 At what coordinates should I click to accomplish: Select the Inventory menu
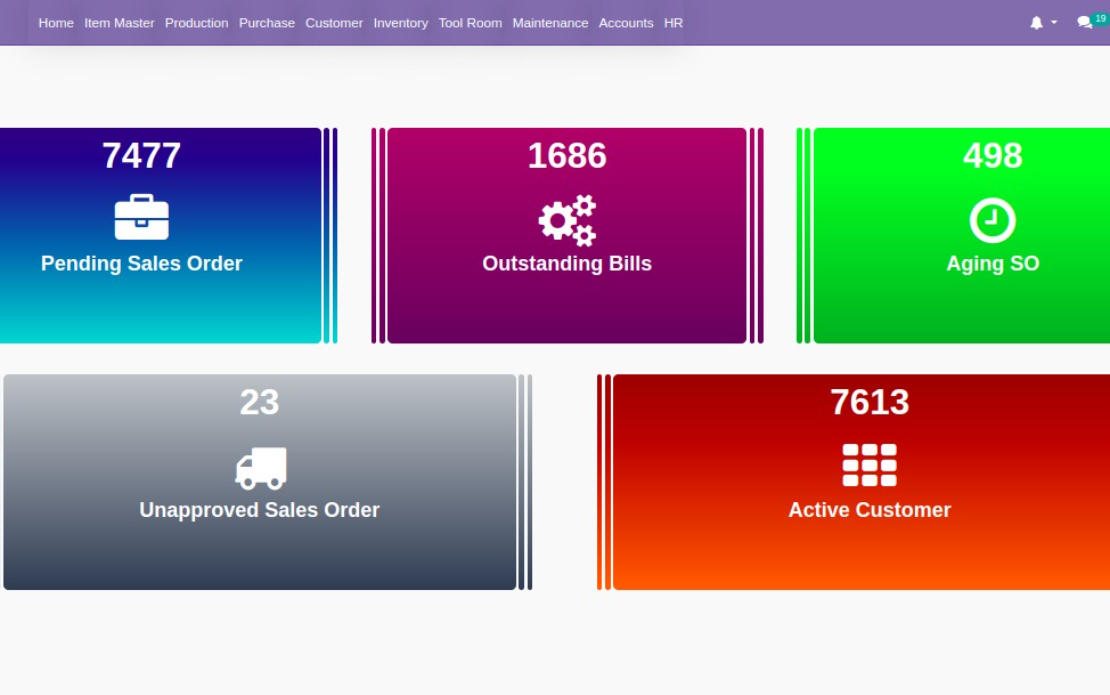(x=401, y=23)
